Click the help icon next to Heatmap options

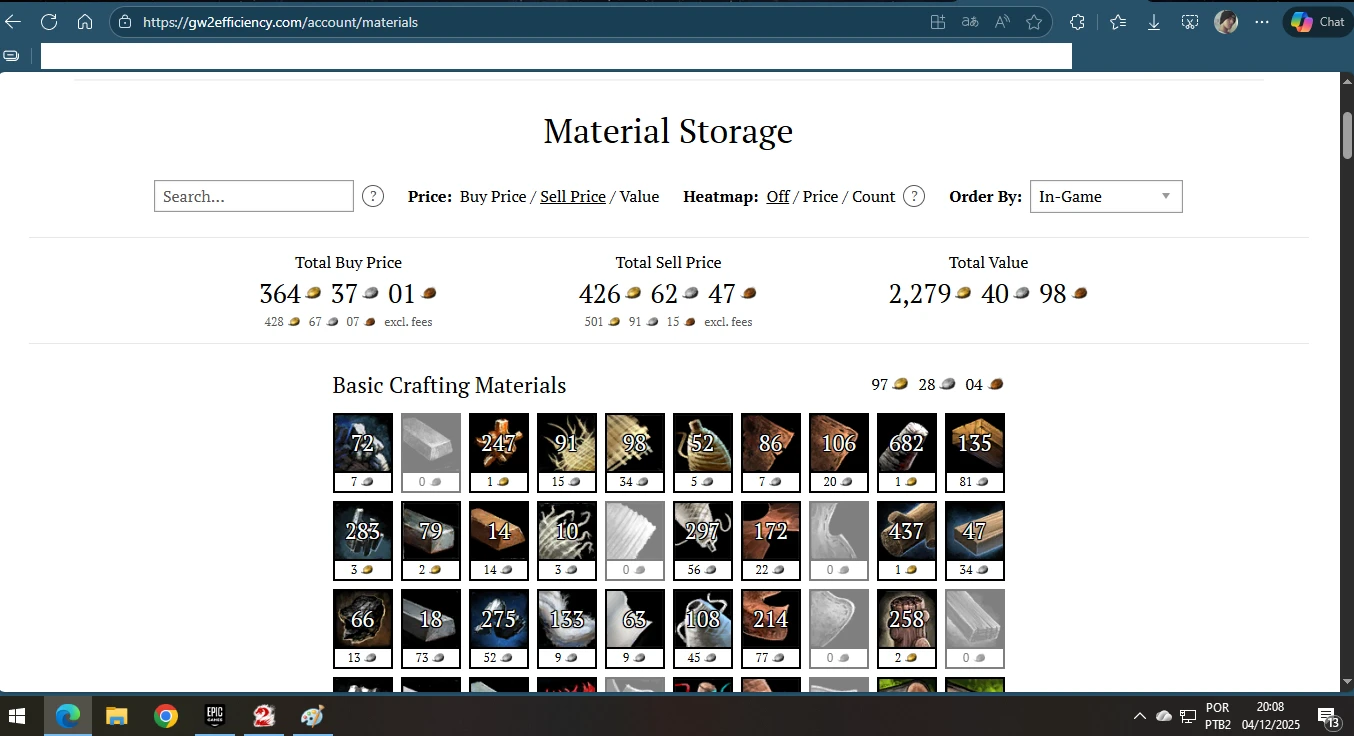914,196
